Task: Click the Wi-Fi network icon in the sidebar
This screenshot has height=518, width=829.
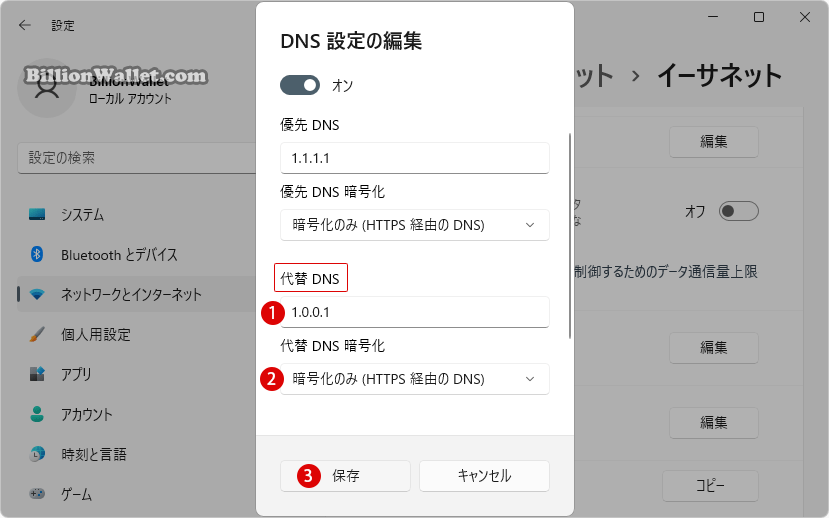Action: pos(37,294)
